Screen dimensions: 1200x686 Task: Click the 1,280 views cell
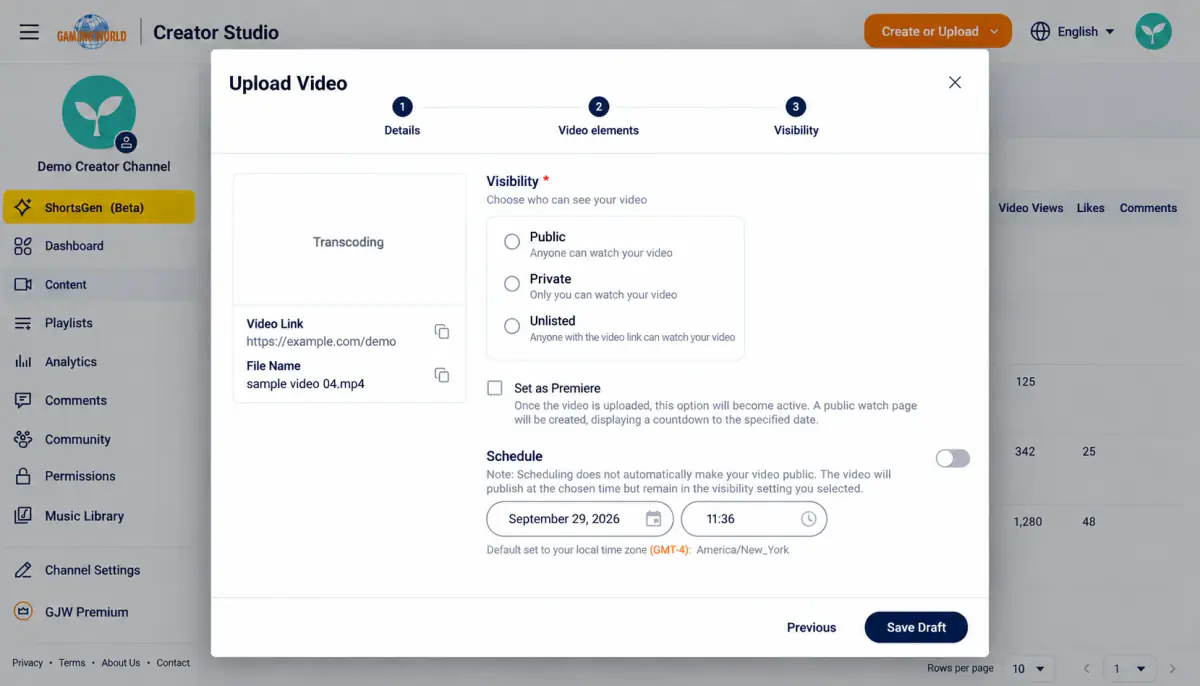coord(1028,521)
